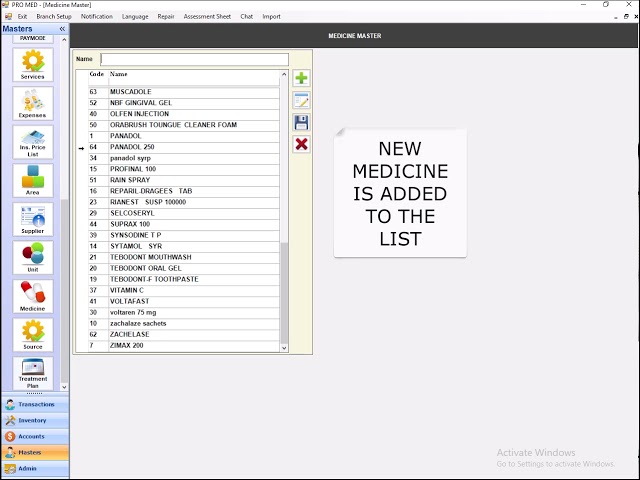Screen dimensions: 640x480
Task: Open the Repair menu
Action: click(166, 16)
